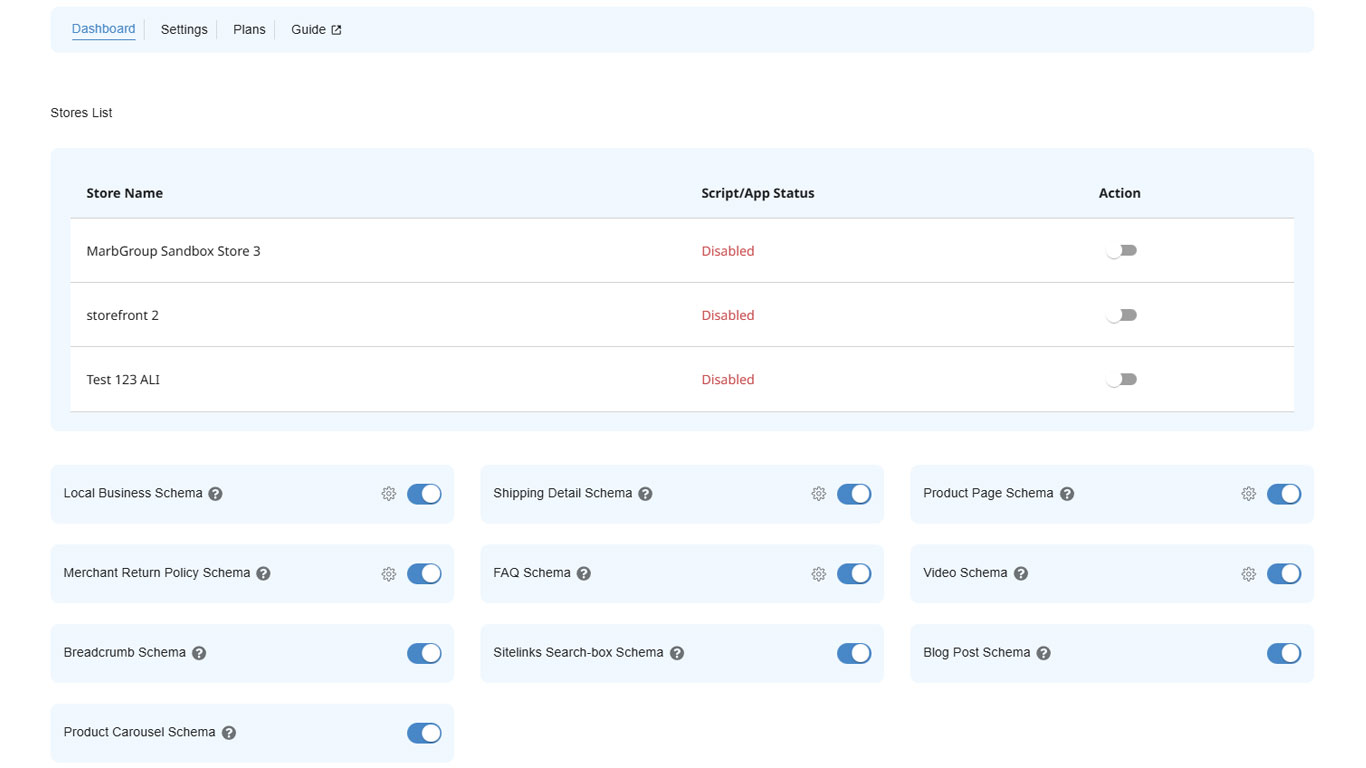Enable script for MarbGroup Sandbox Store 3
This screenshot has height=768, width=1366.
[1121, 251]
